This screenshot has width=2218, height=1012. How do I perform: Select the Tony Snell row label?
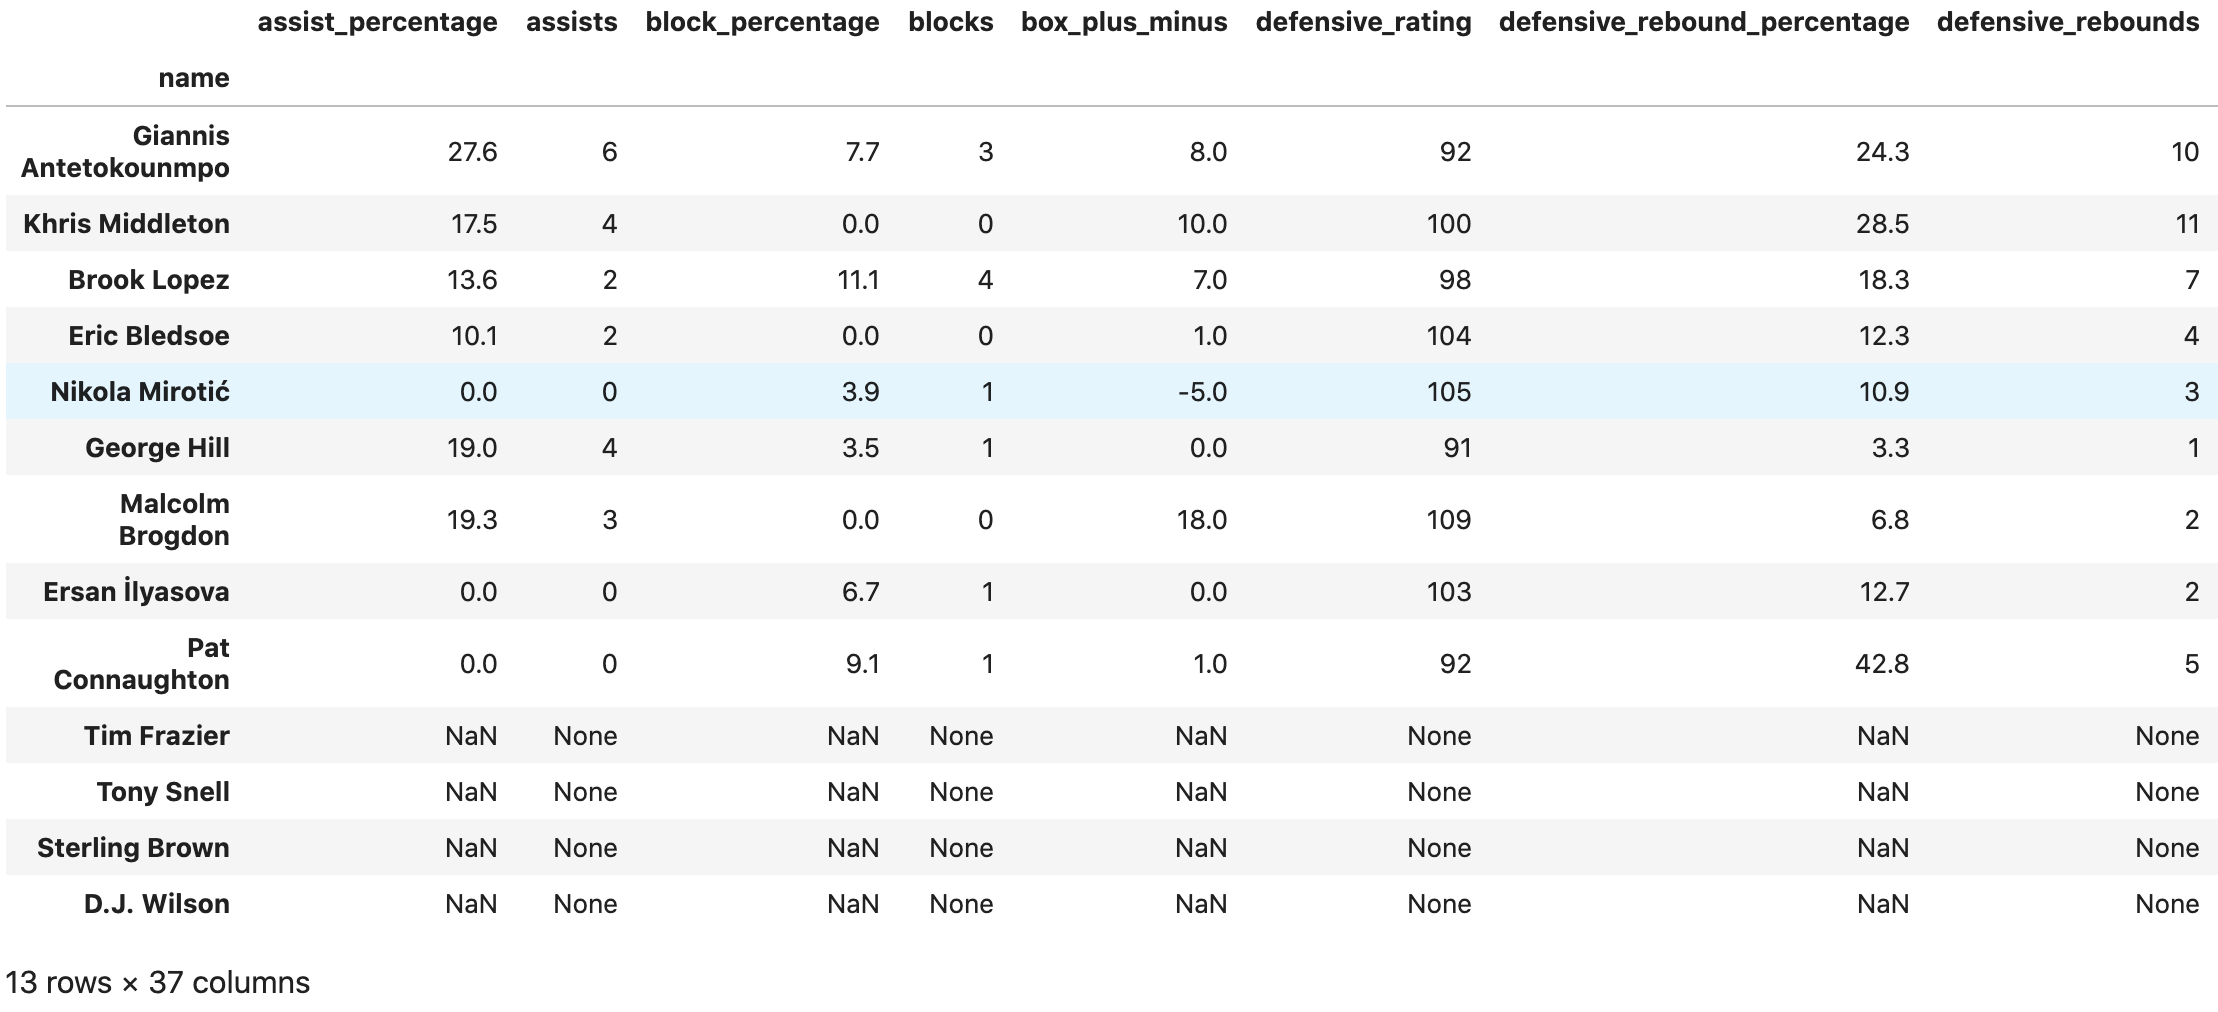click(x=163, y=792)
